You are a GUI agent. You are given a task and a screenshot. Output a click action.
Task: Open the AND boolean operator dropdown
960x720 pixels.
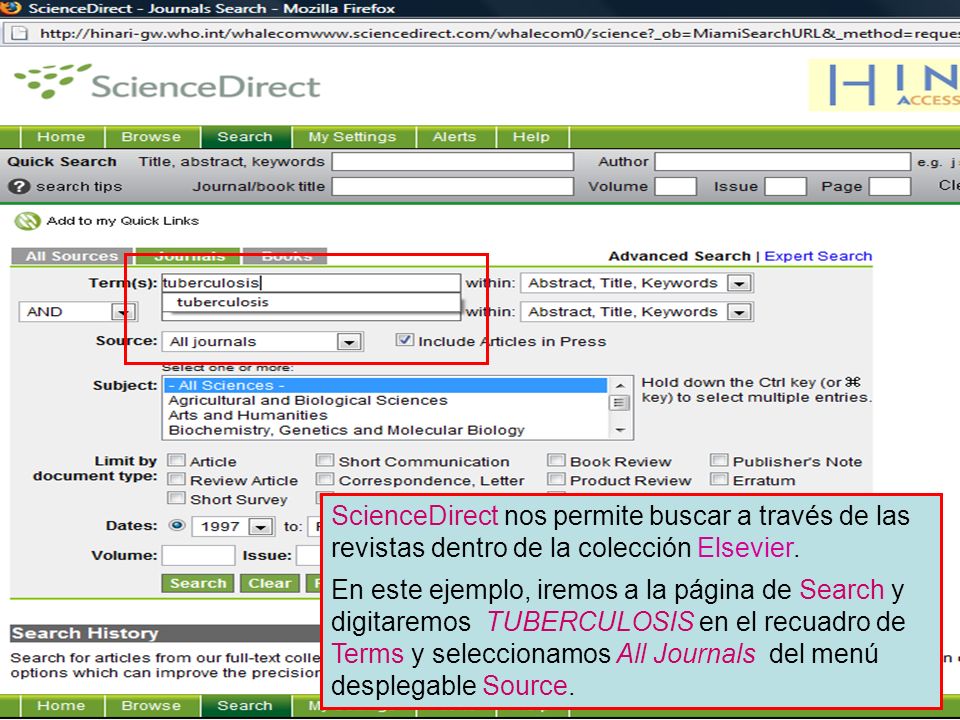pos(78,312)
